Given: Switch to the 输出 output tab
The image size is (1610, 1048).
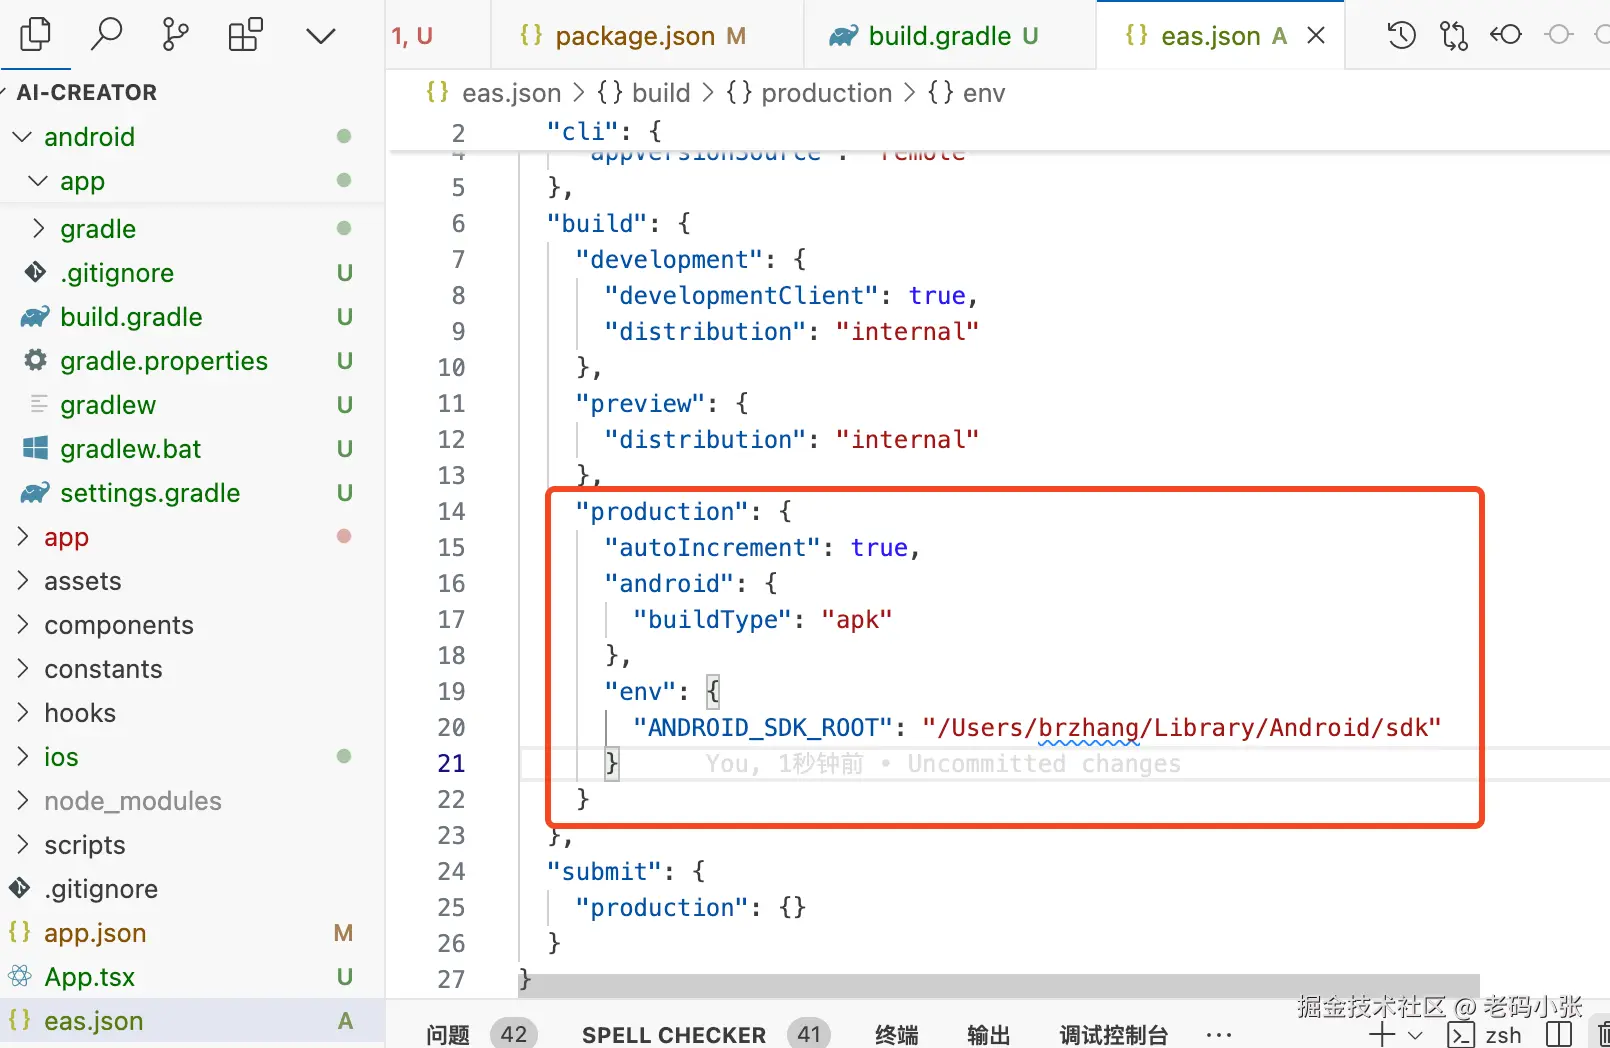Looking at the screenshot, I should click(988, 1034).
